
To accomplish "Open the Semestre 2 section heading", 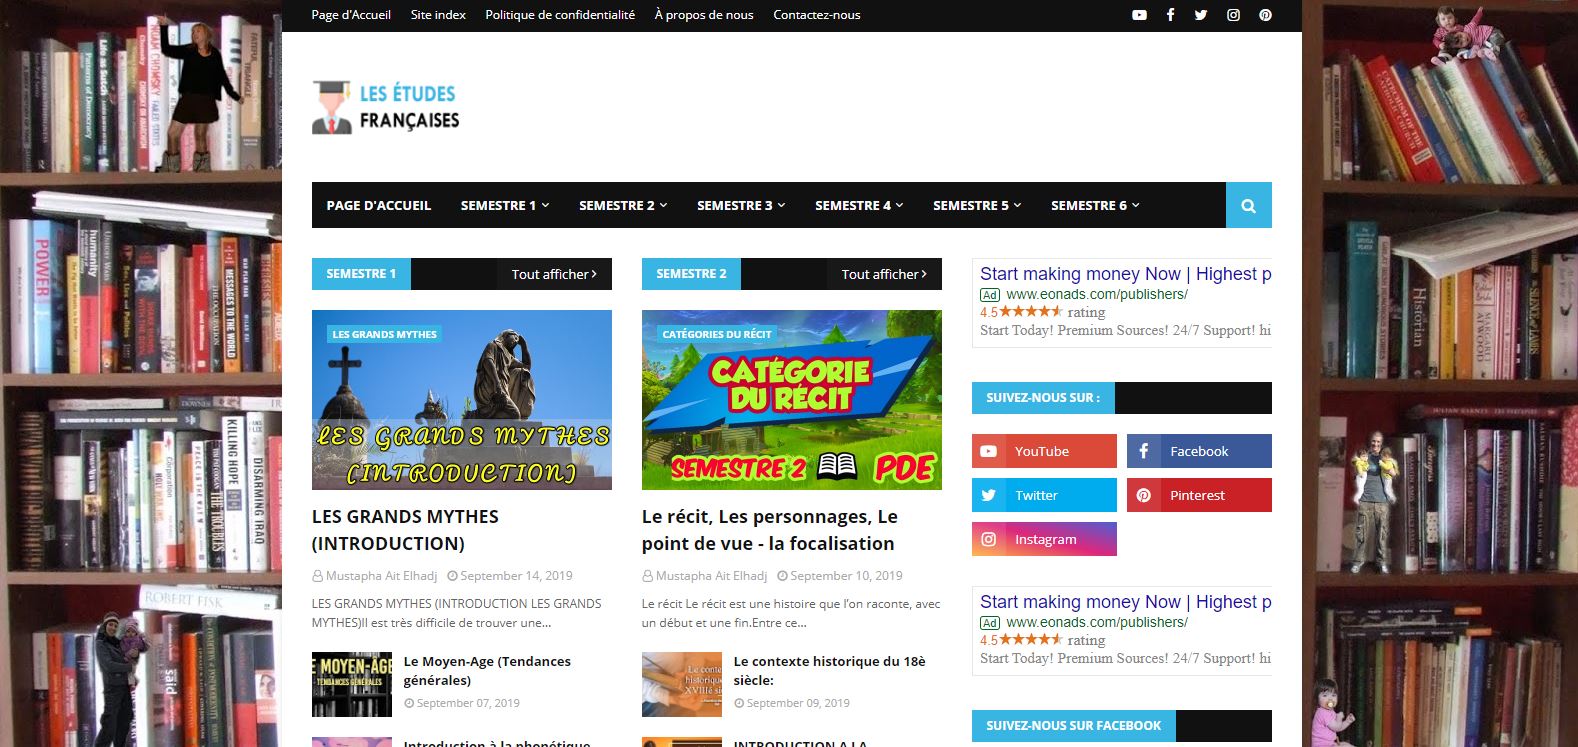I will pos(691,274).
